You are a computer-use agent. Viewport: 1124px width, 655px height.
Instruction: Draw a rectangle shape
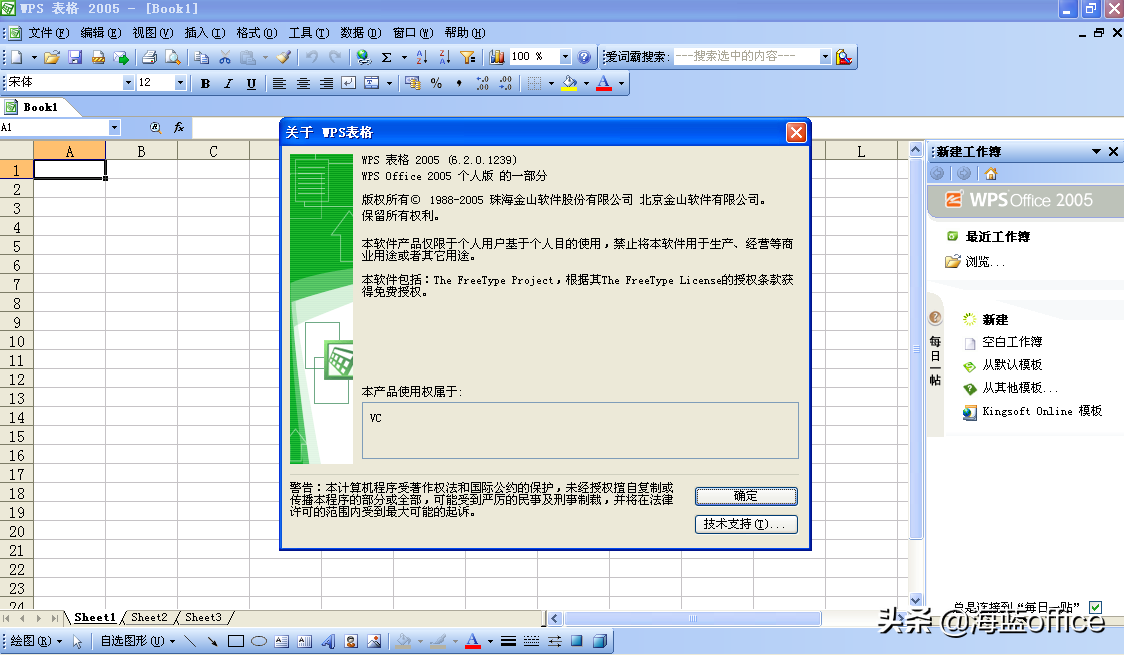236,641
